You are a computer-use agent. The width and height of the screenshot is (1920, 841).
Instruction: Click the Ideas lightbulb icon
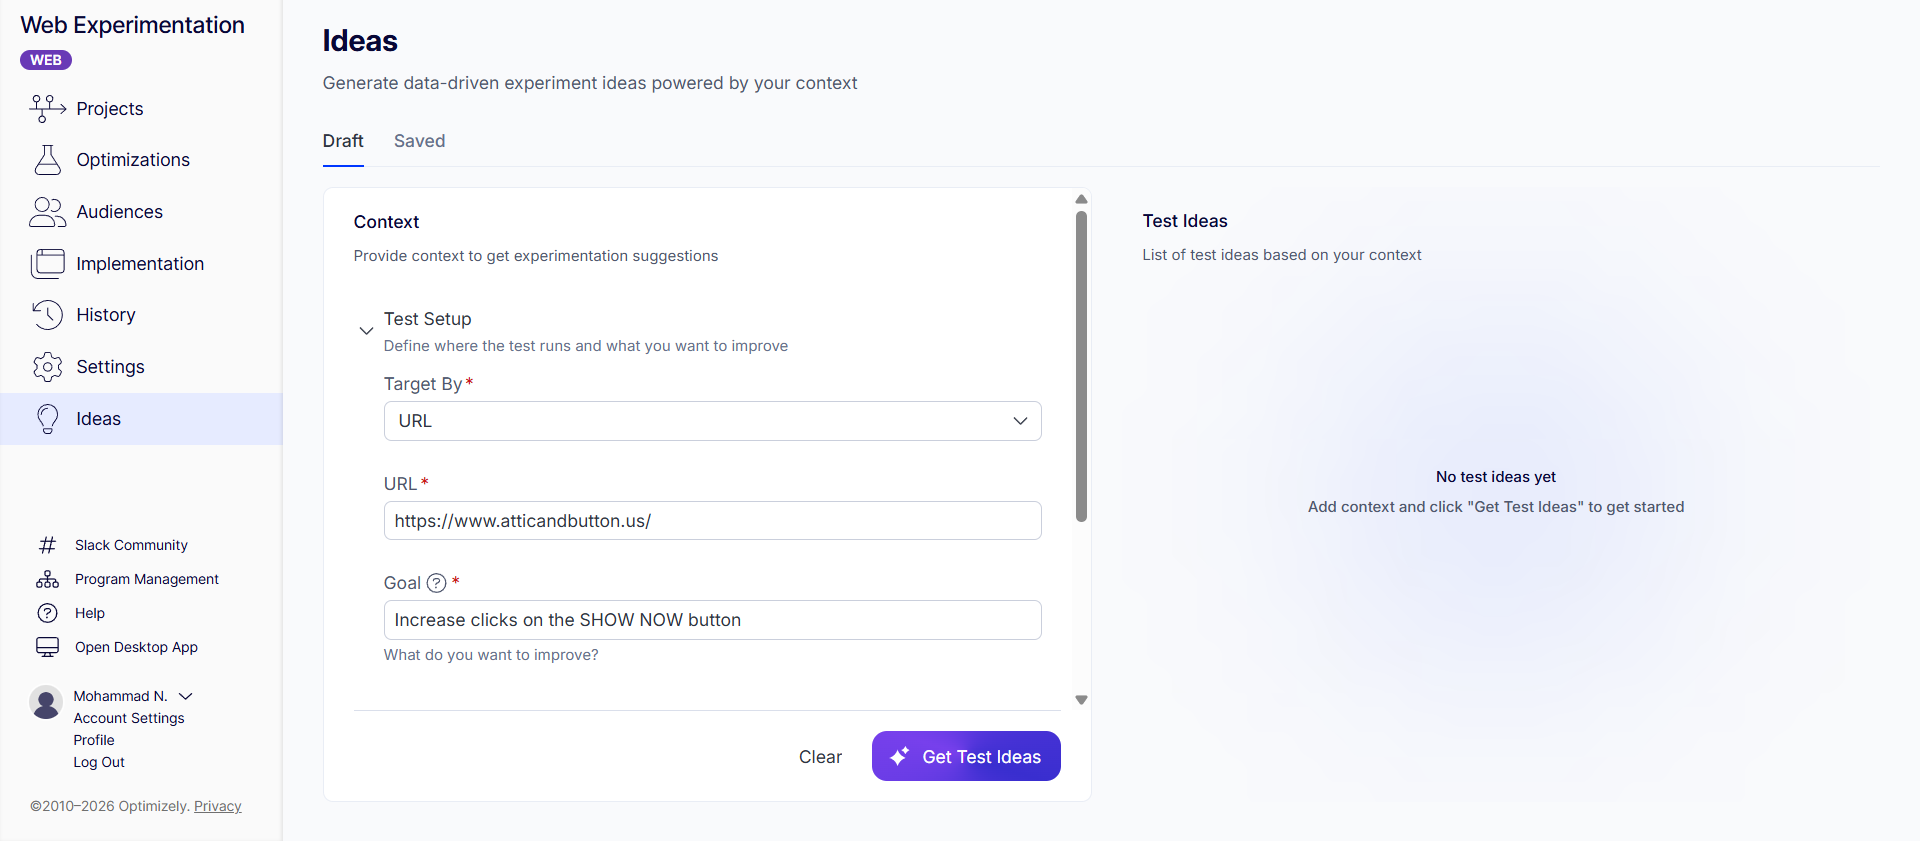pyautogui.click(x=47, y=419)
